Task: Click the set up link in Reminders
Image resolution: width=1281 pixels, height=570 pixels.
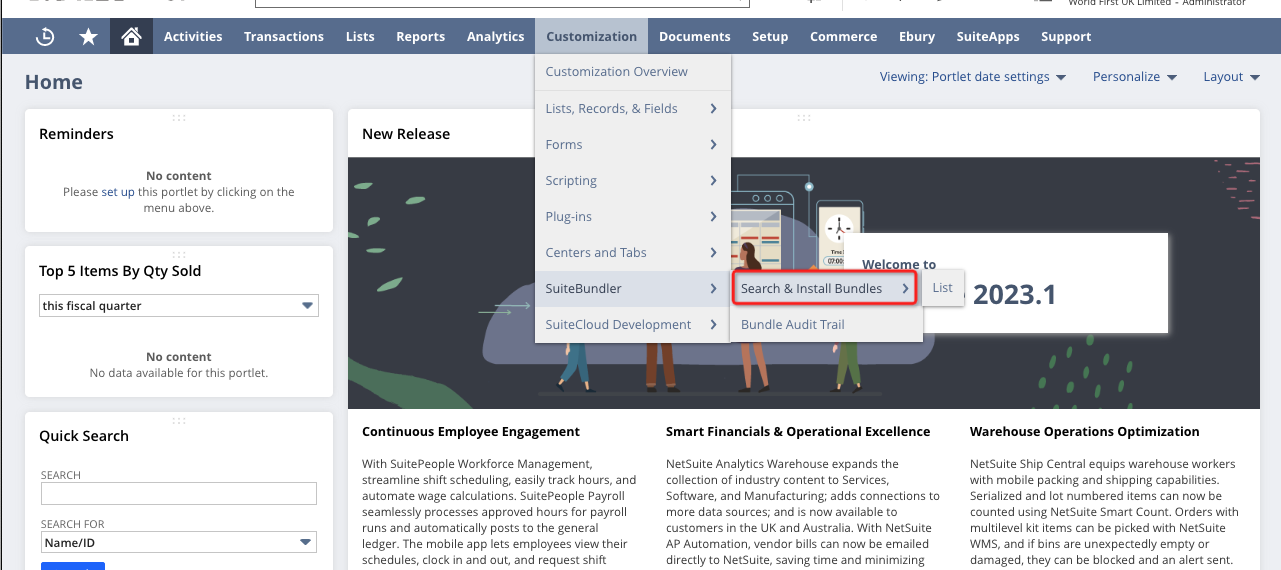Action: coord(118,192)
